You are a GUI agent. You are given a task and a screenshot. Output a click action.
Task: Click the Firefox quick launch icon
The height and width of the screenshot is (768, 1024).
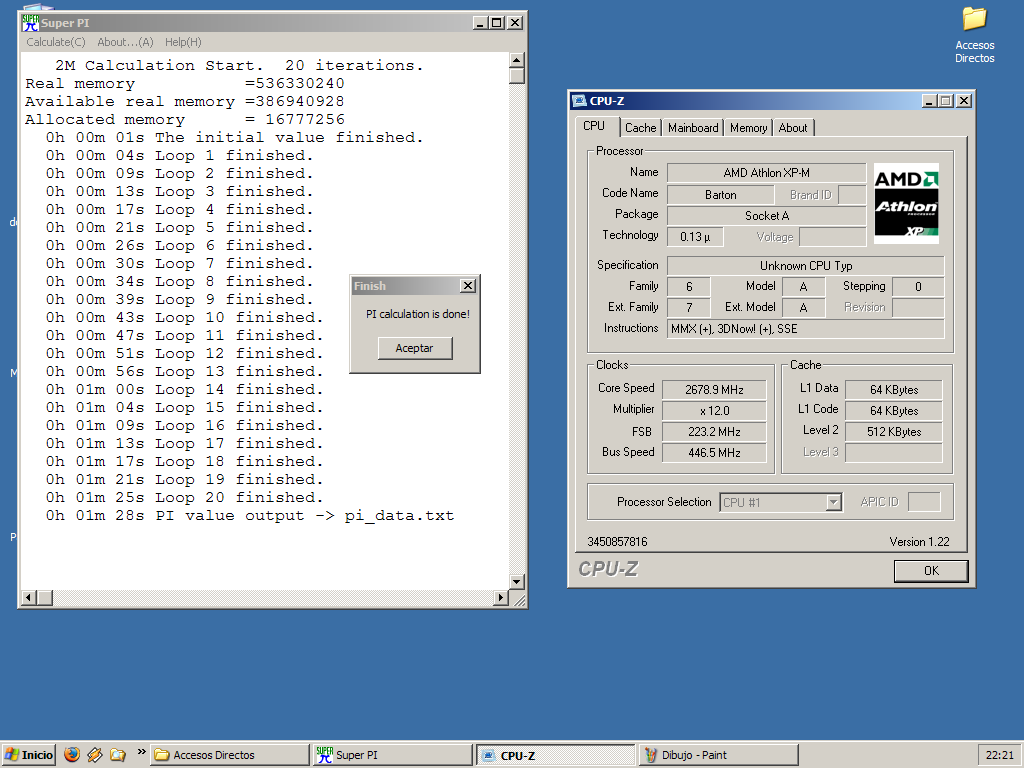pos(71,755)
